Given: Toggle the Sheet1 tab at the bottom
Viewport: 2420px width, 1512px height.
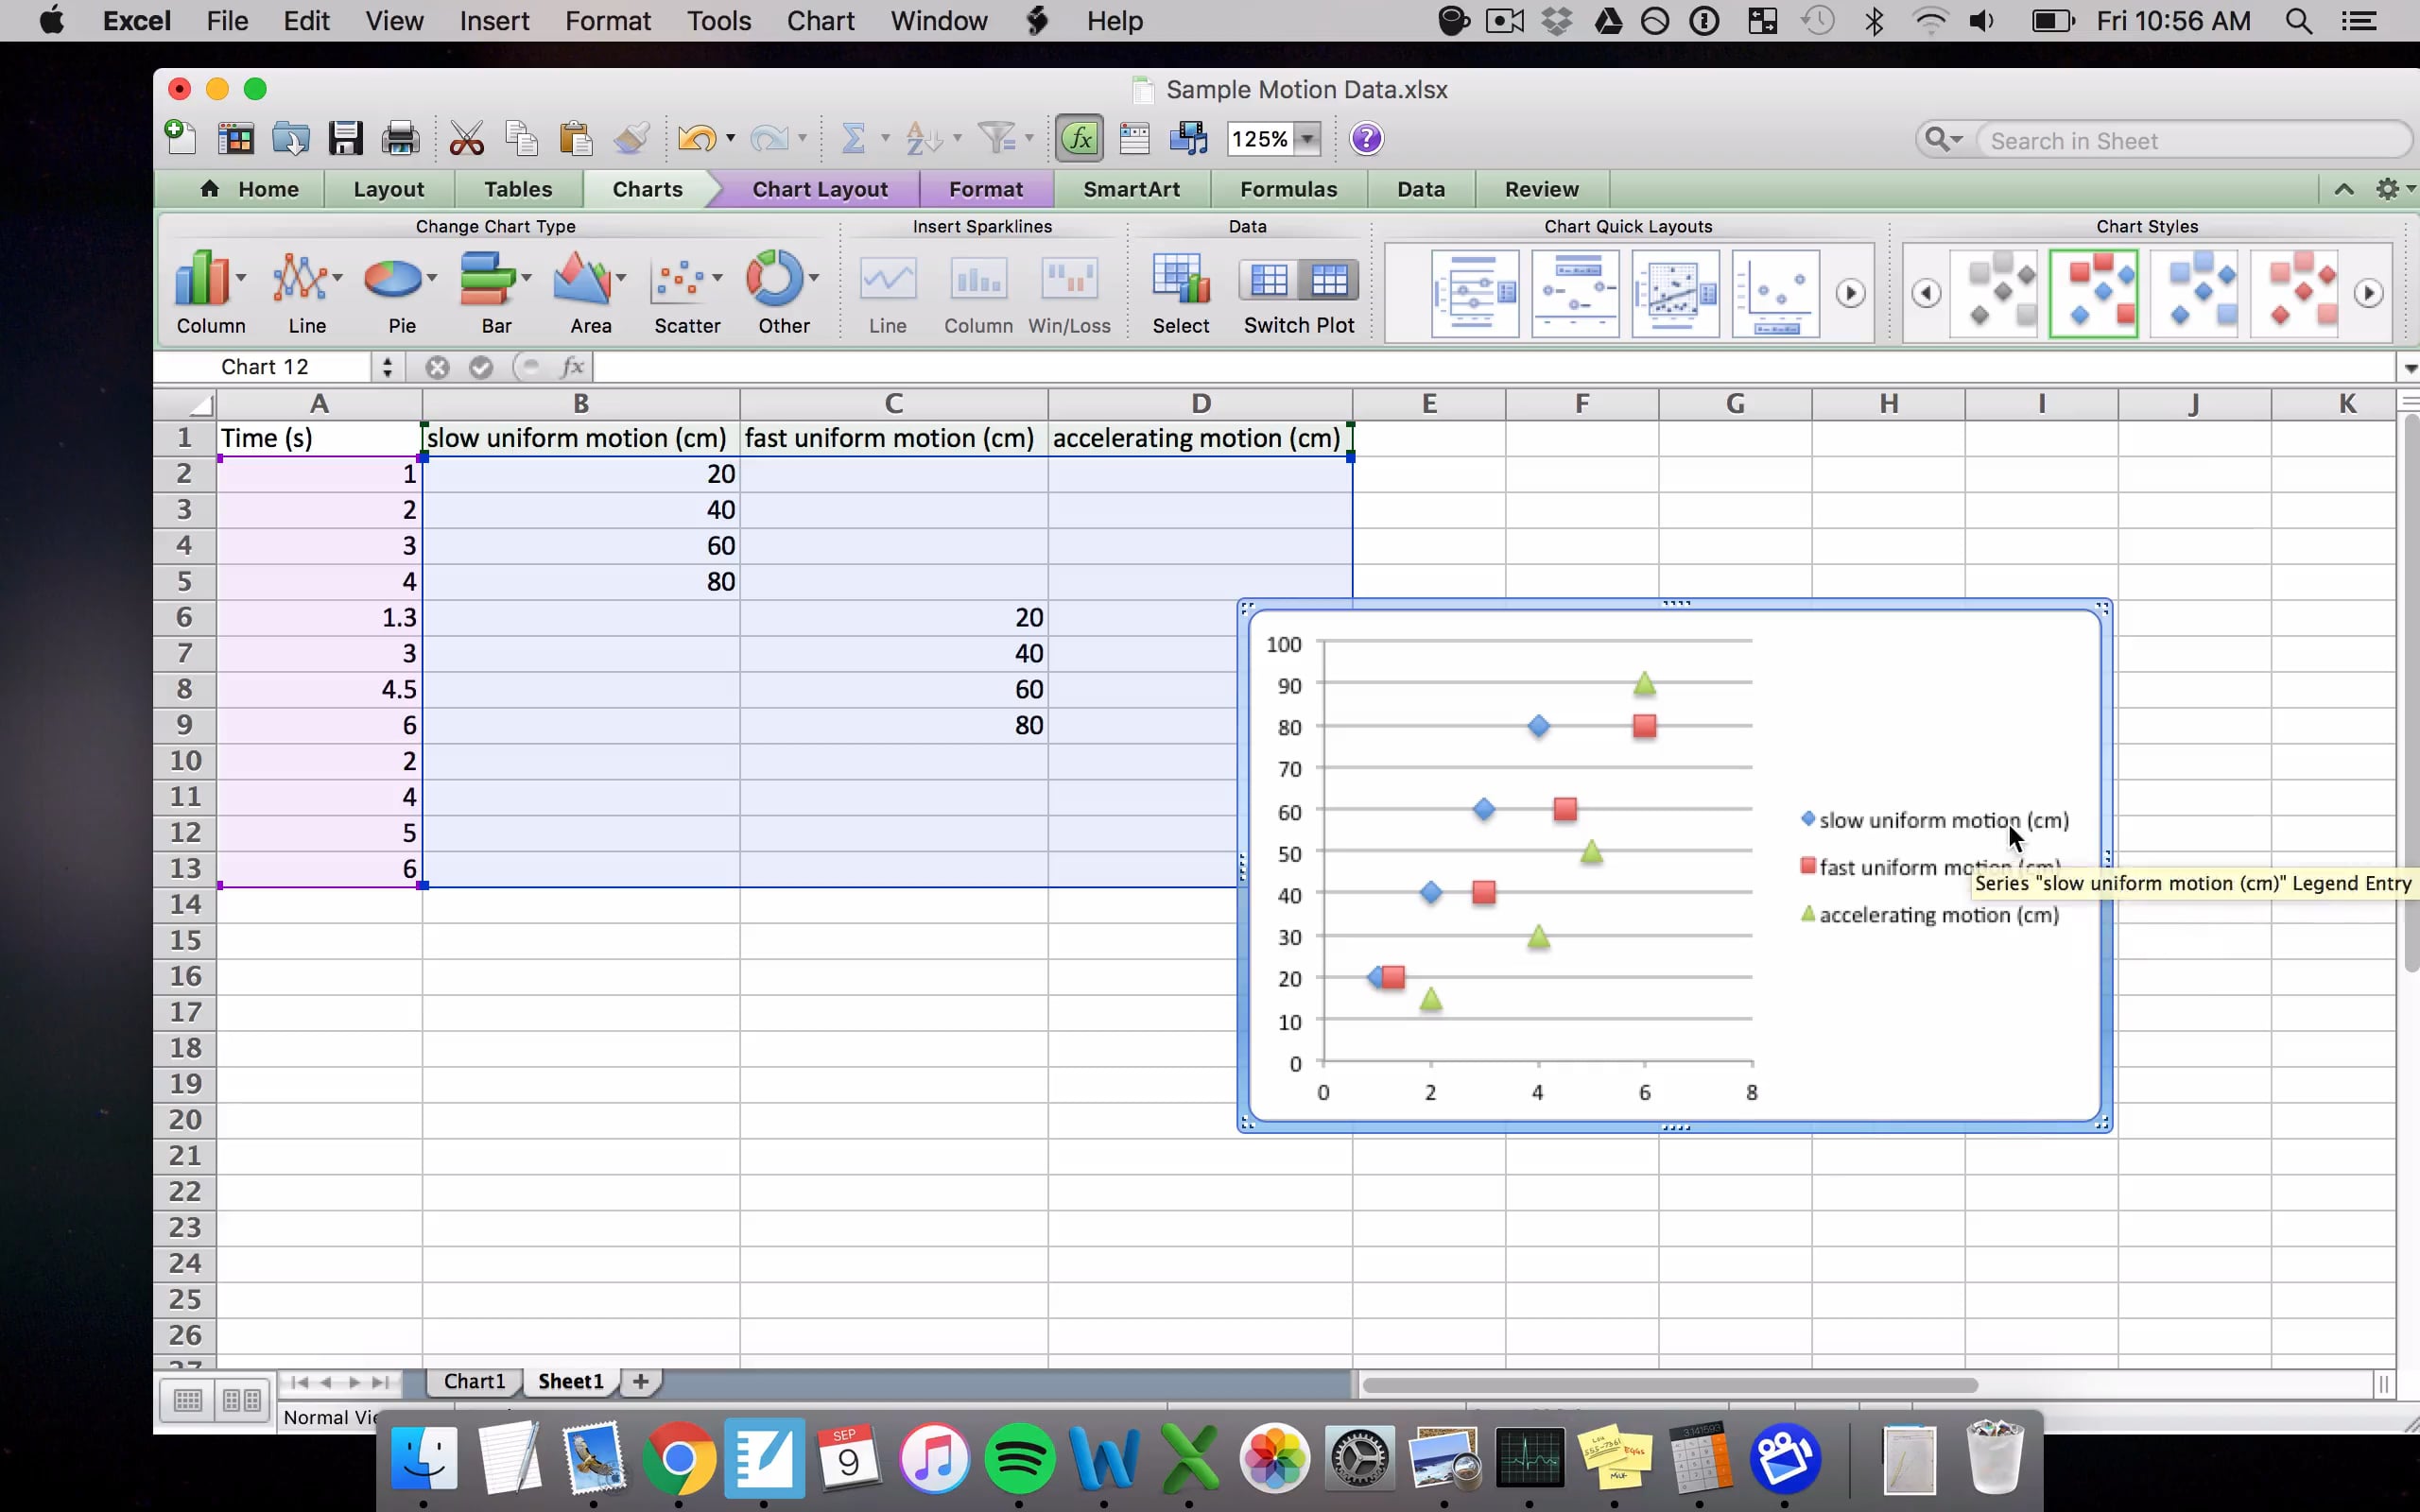Looking at the screenshot, I should pos(570,1381).
